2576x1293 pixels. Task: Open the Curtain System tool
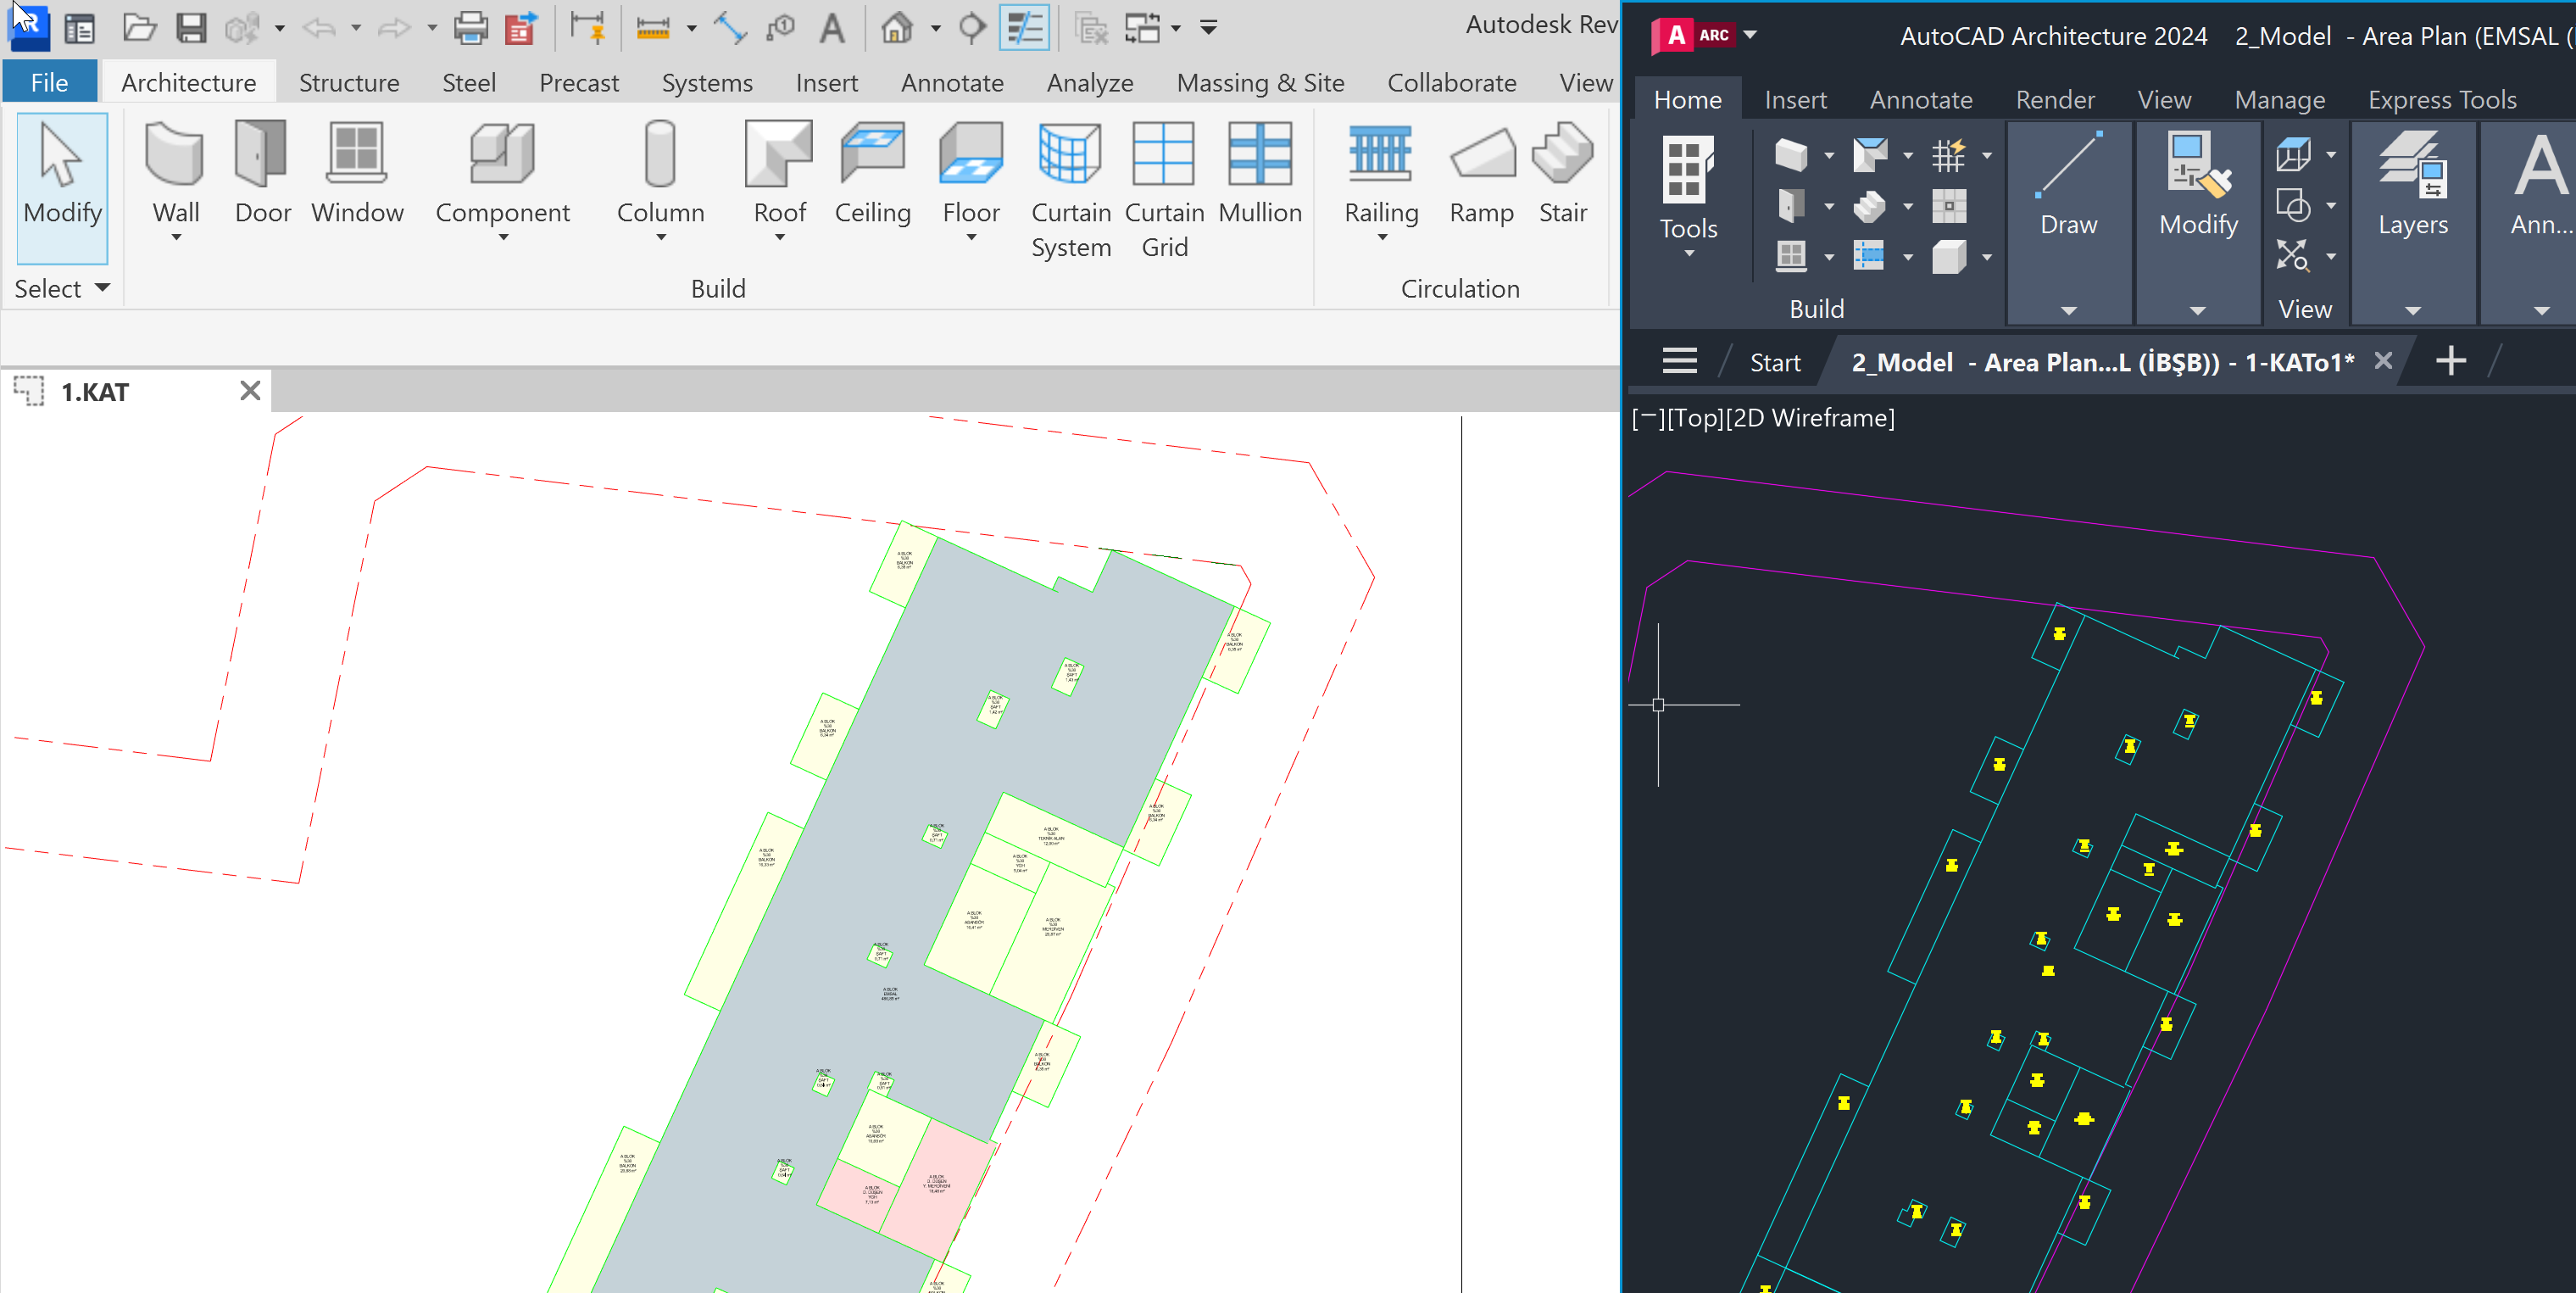(1070, 190)
